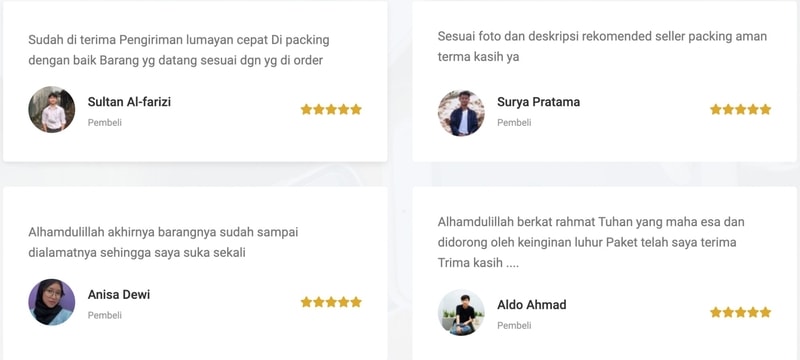Click the Aldo Ahmad name label
The width and height of the screenshot is (800, 360).
(x=532, y=305)
